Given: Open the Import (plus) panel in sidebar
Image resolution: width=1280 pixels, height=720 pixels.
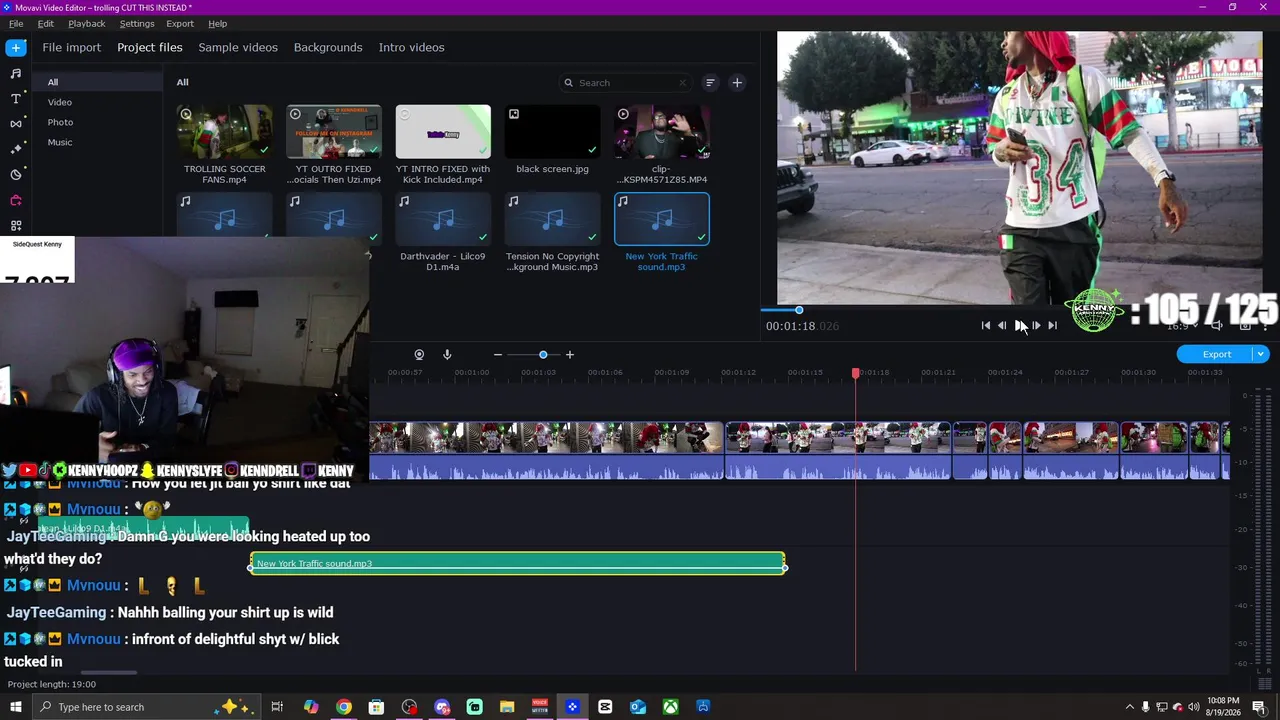Looking at the screenshot, I should [x=16, y=48].
